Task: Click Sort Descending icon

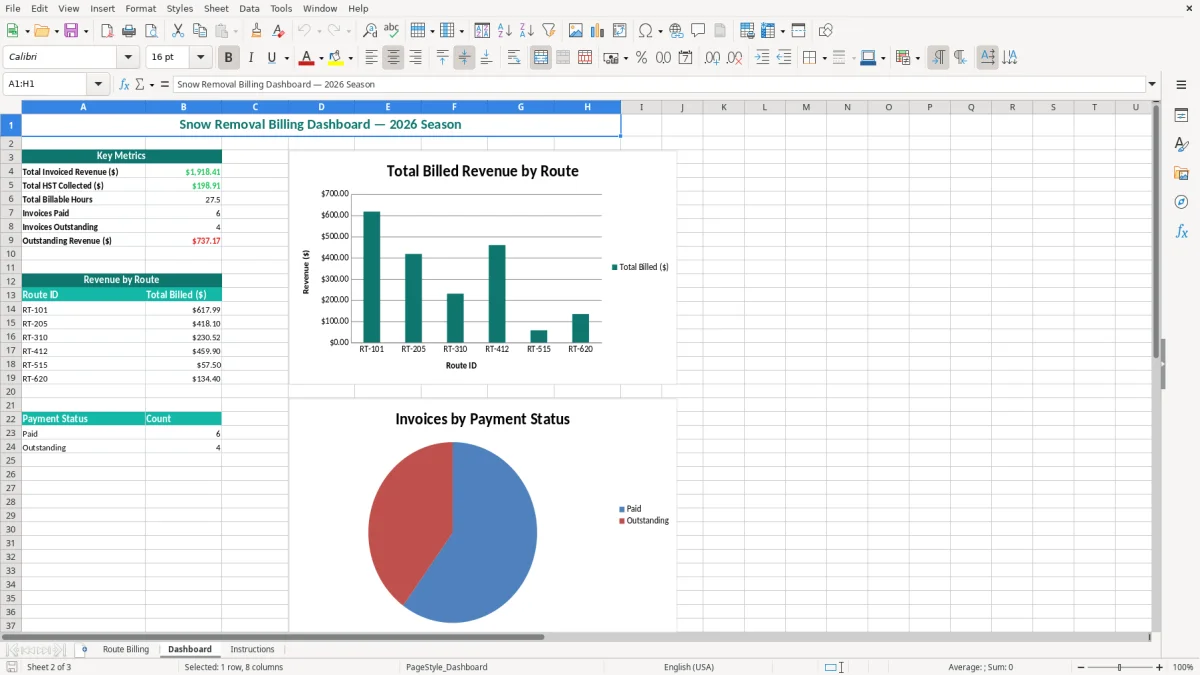Action: [x=527, y=31]
